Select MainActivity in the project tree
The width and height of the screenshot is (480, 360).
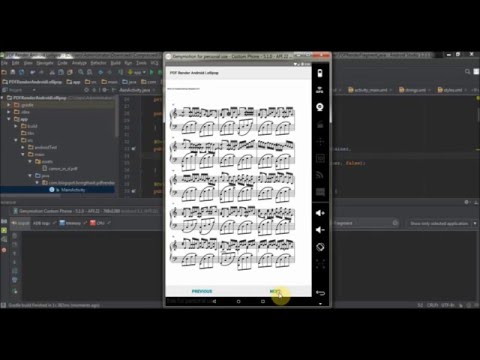[68, 190]
